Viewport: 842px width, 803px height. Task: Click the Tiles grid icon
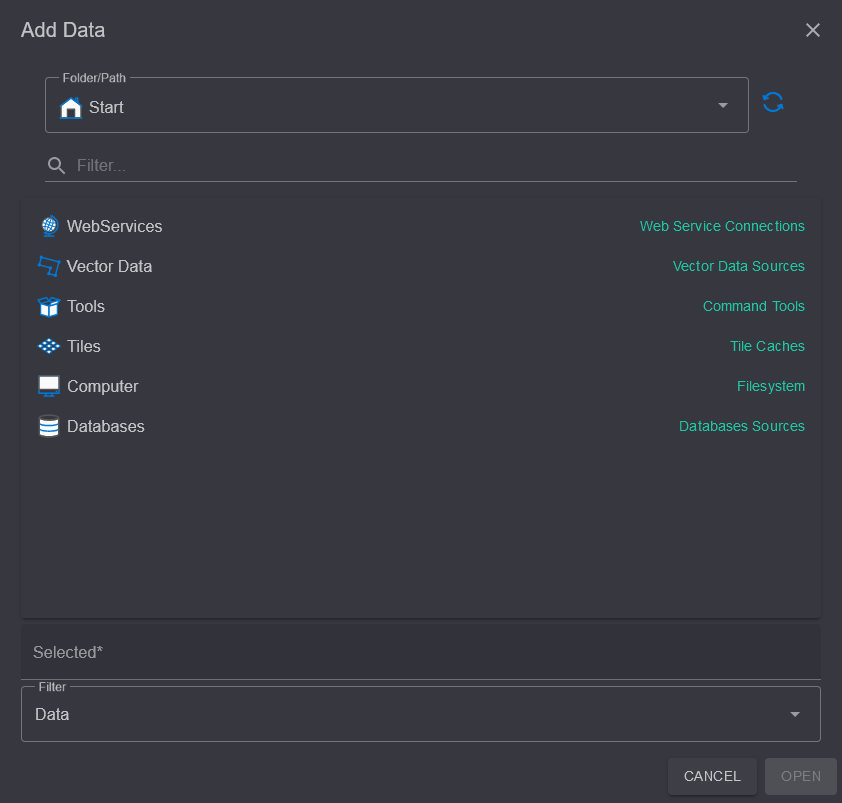[x=49, y=346]
